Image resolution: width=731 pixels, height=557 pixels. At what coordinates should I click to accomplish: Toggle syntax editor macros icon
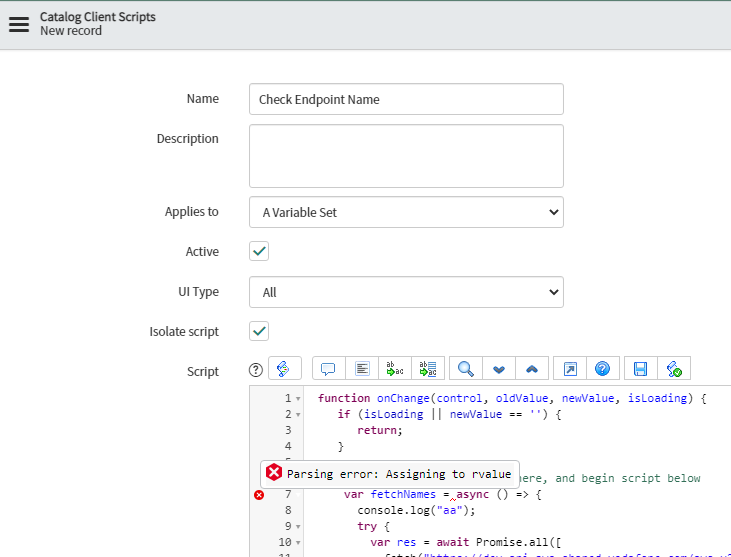pyautogui.click(x=284, y=369)
